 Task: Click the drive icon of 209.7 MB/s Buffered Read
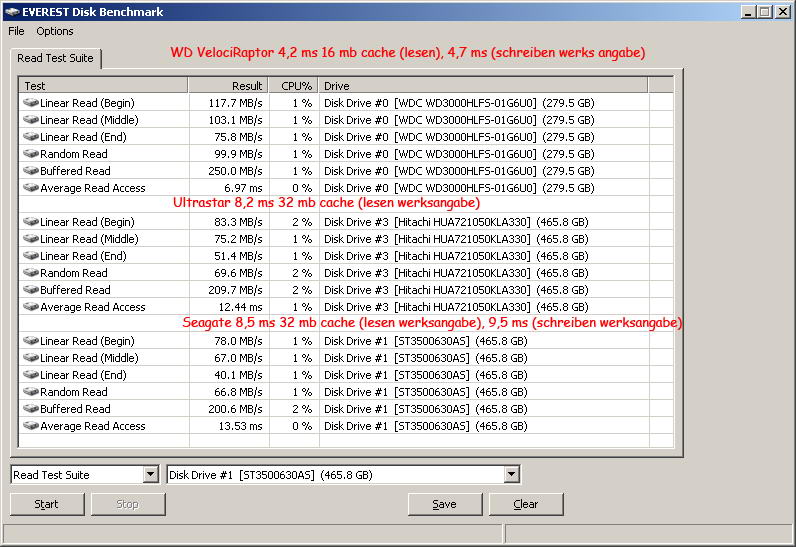[31, 290]
